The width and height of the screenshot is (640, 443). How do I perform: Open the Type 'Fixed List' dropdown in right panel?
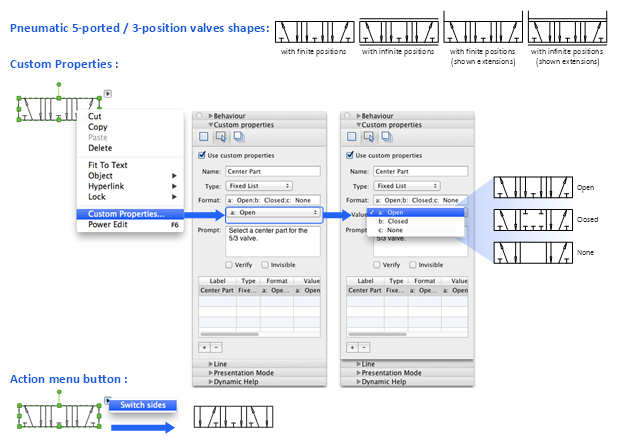[x=407, y=186]
